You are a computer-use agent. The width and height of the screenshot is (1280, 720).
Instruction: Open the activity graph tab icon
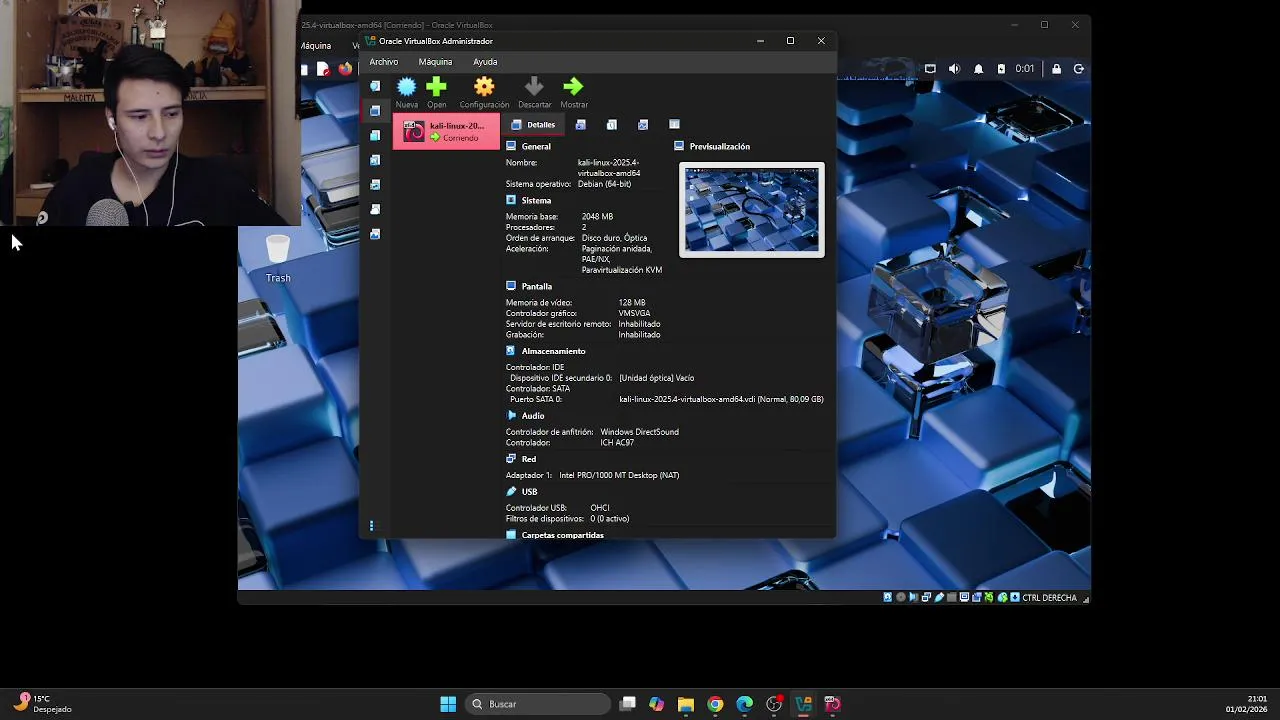[x=642, y=125]
